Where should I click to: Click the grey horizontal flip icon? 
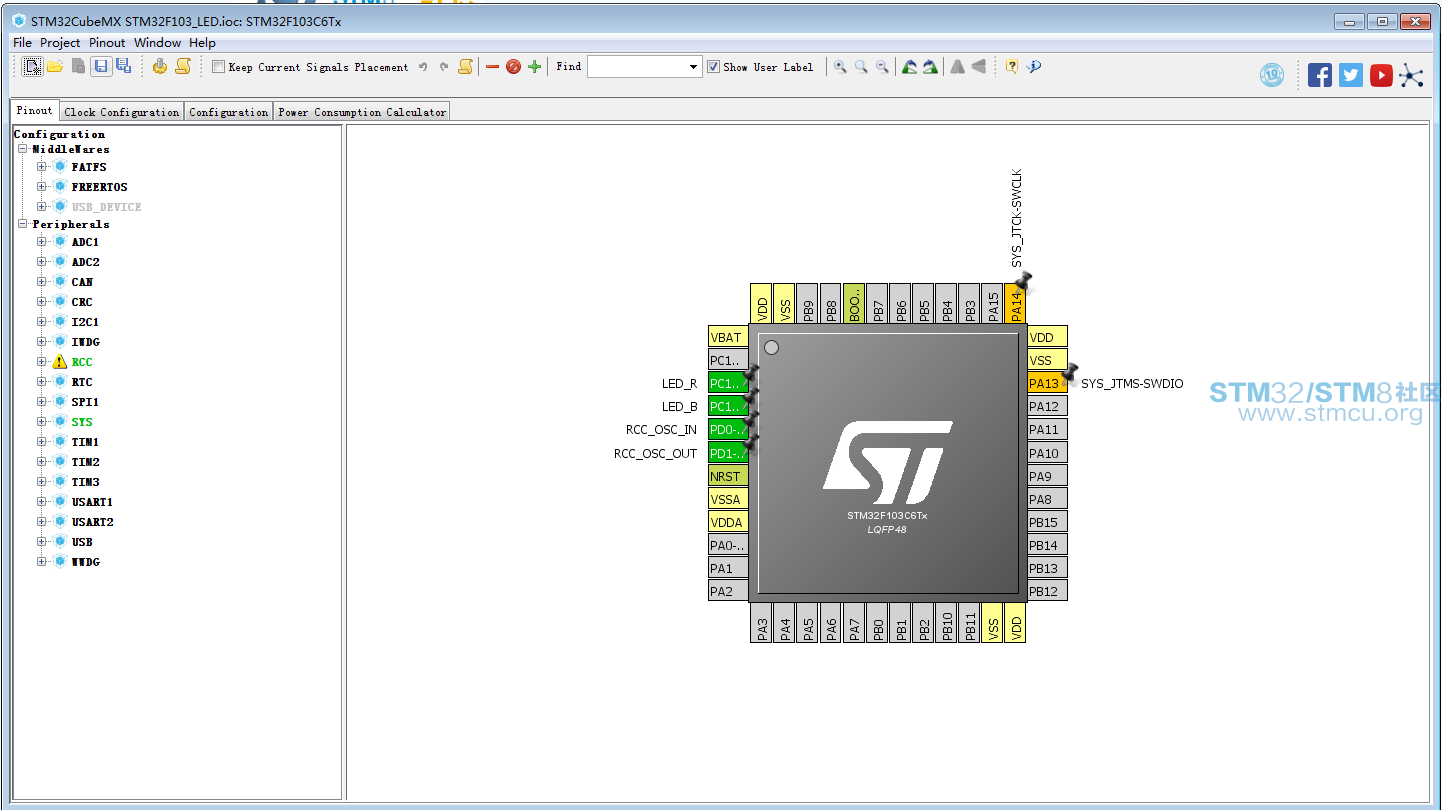[957, 67]
